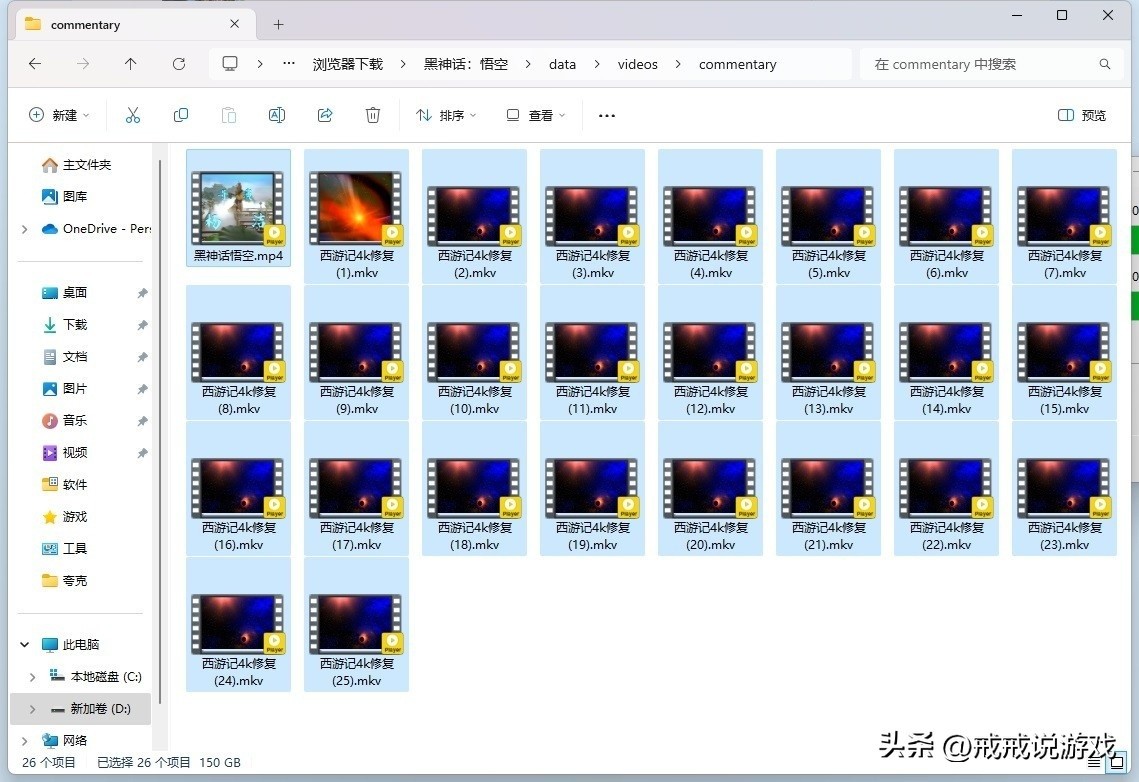Open the three-dot more options menu
The width and height of the screenshot is (1139, 782).
[x=607, y=115]
